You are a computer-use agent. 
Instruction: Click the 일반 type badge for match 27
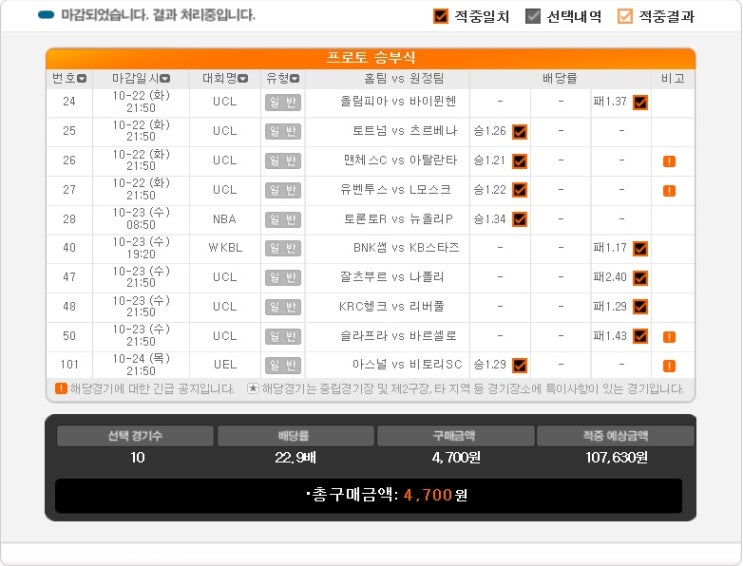pyautogui.click(x=283, y=190)
